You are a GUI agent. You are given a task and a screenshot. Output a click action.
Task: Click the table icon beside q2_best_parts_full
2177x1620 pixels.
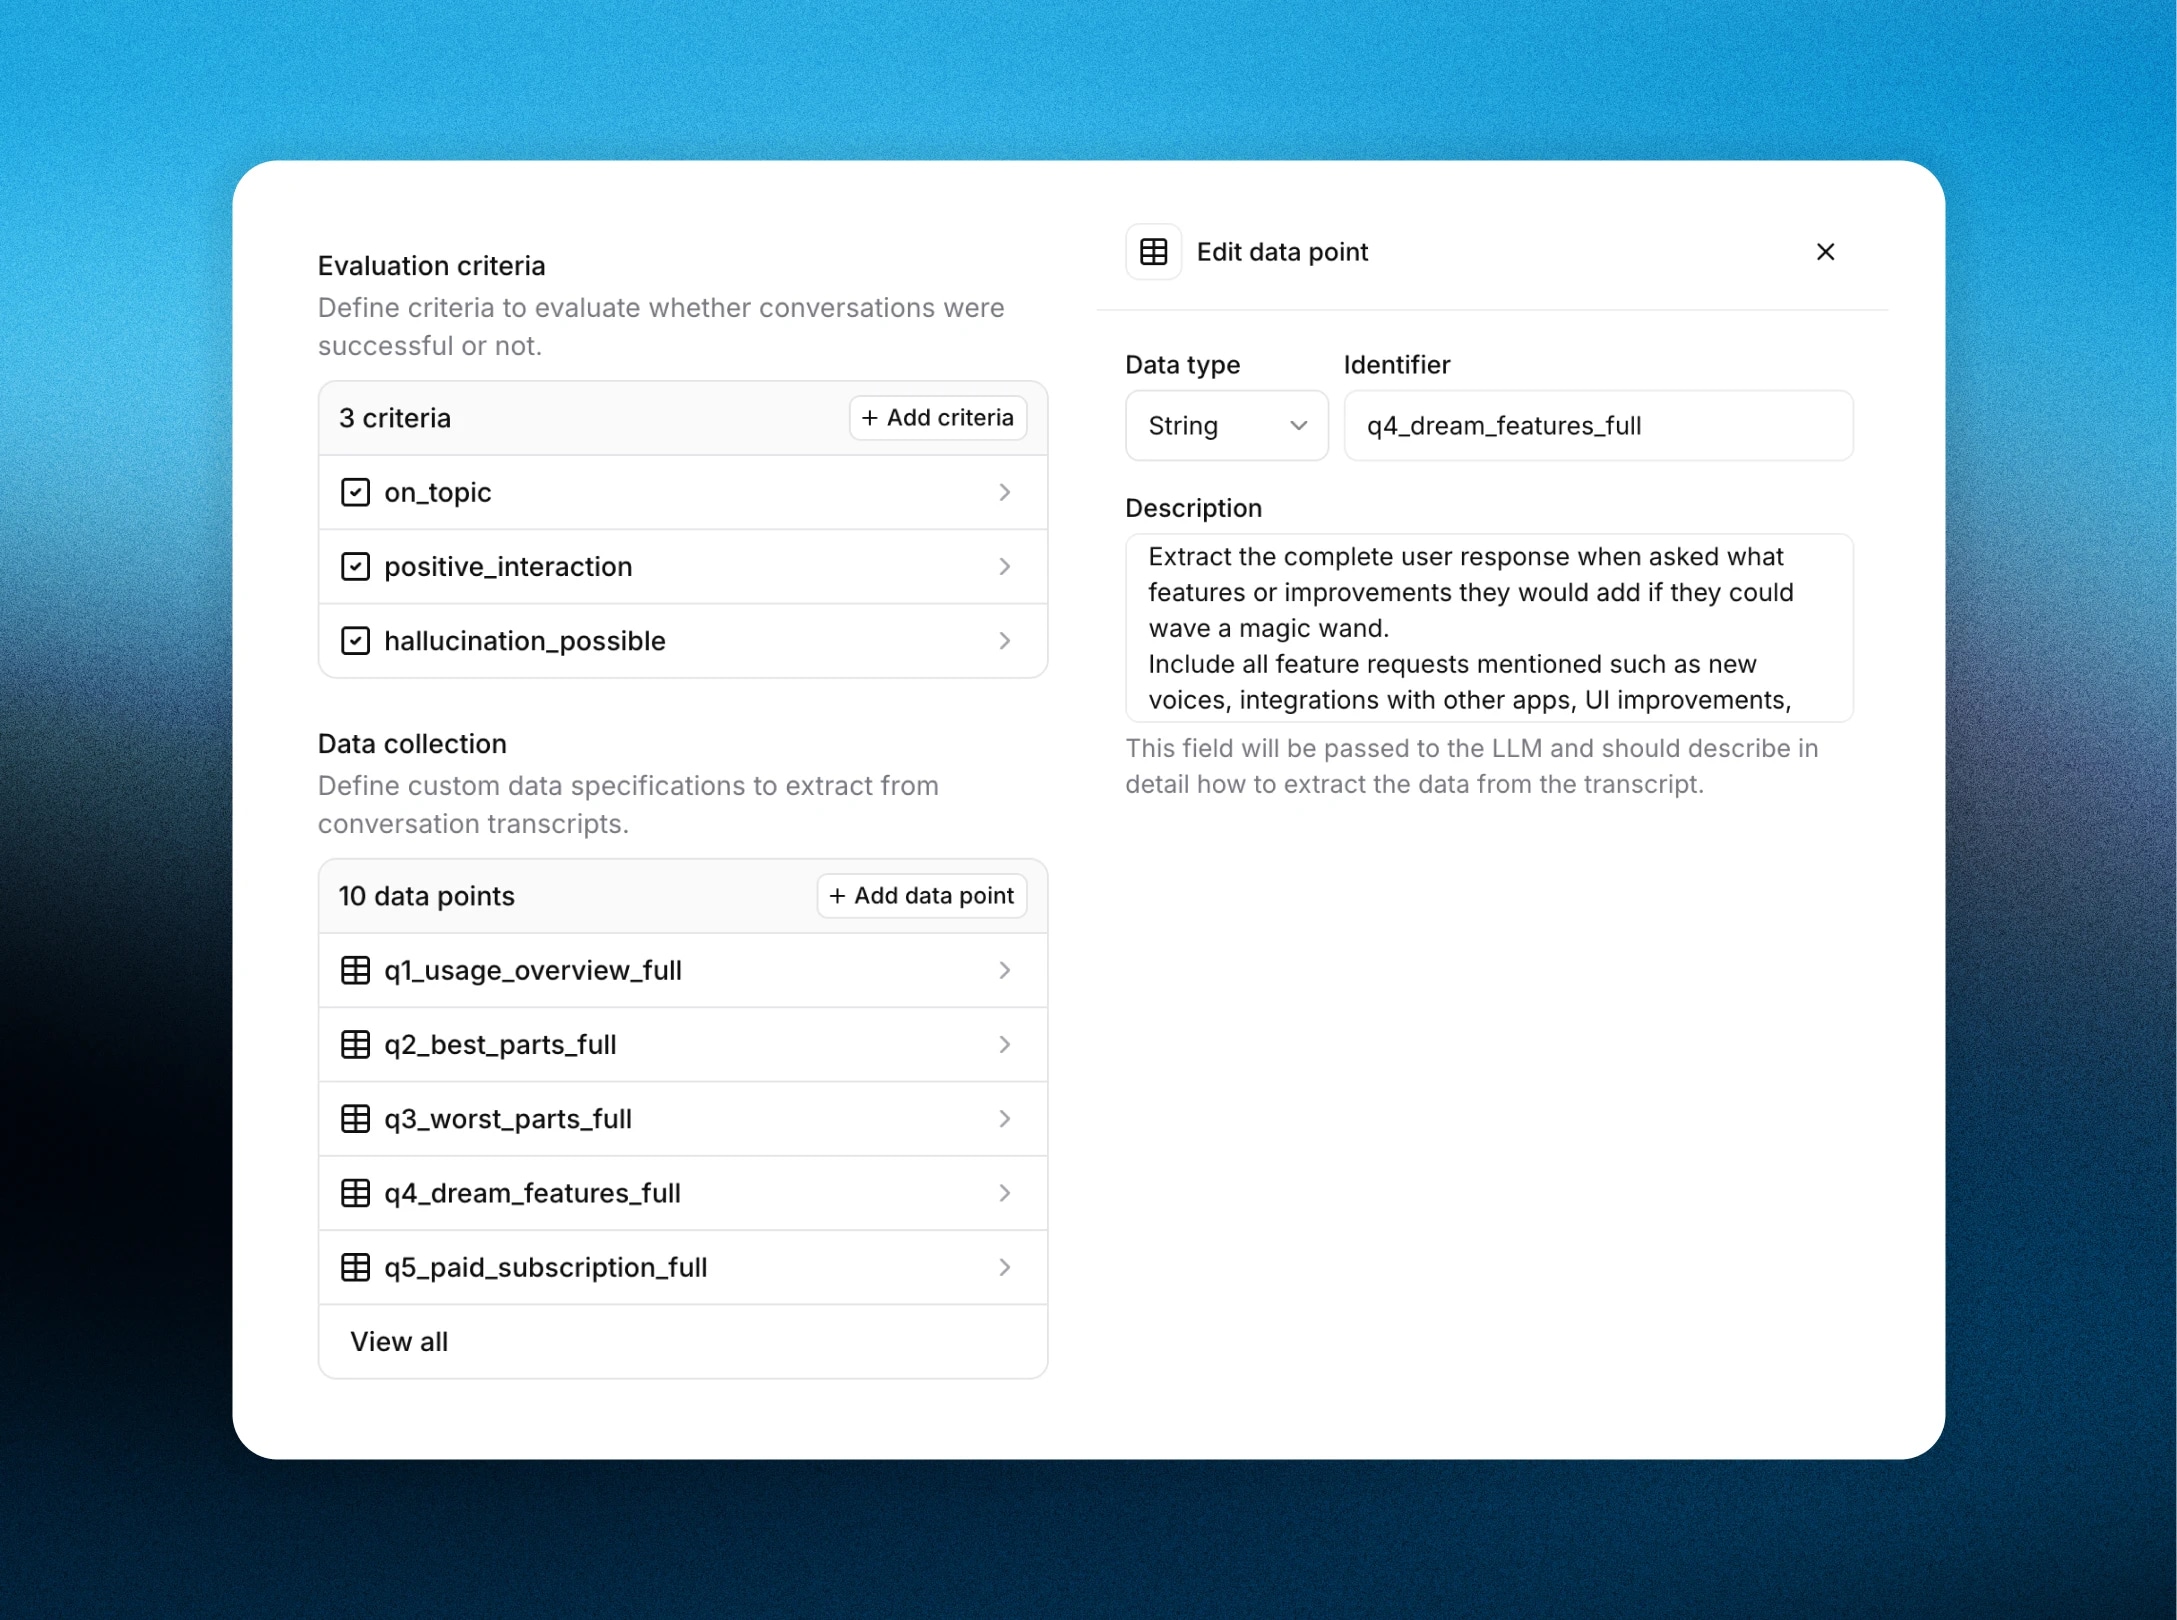[357, 1044]
